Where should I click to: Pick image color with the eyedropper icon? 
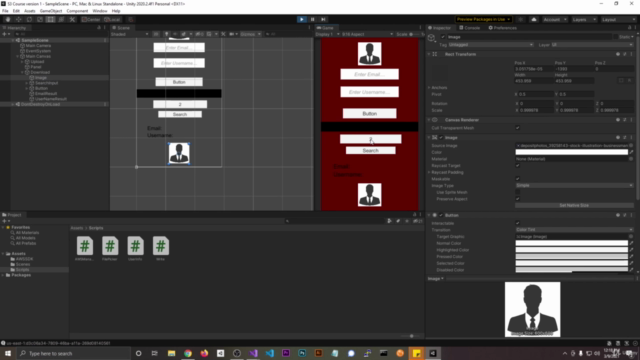[631, 152]
